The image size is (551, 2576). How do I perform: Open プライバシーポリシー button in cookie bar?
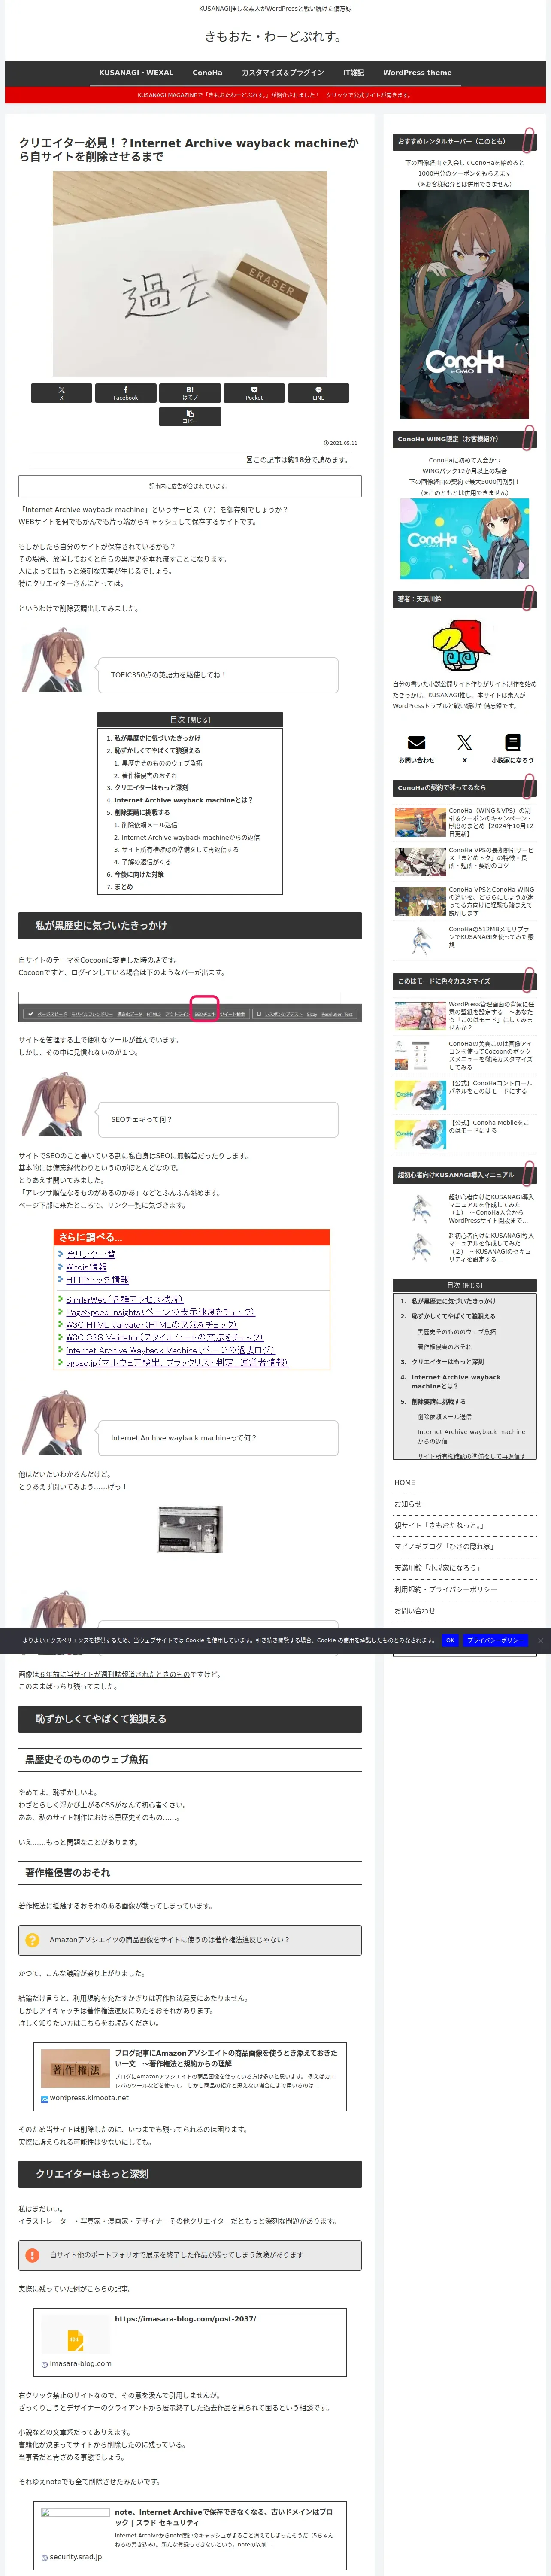[x=495, y=1640]
